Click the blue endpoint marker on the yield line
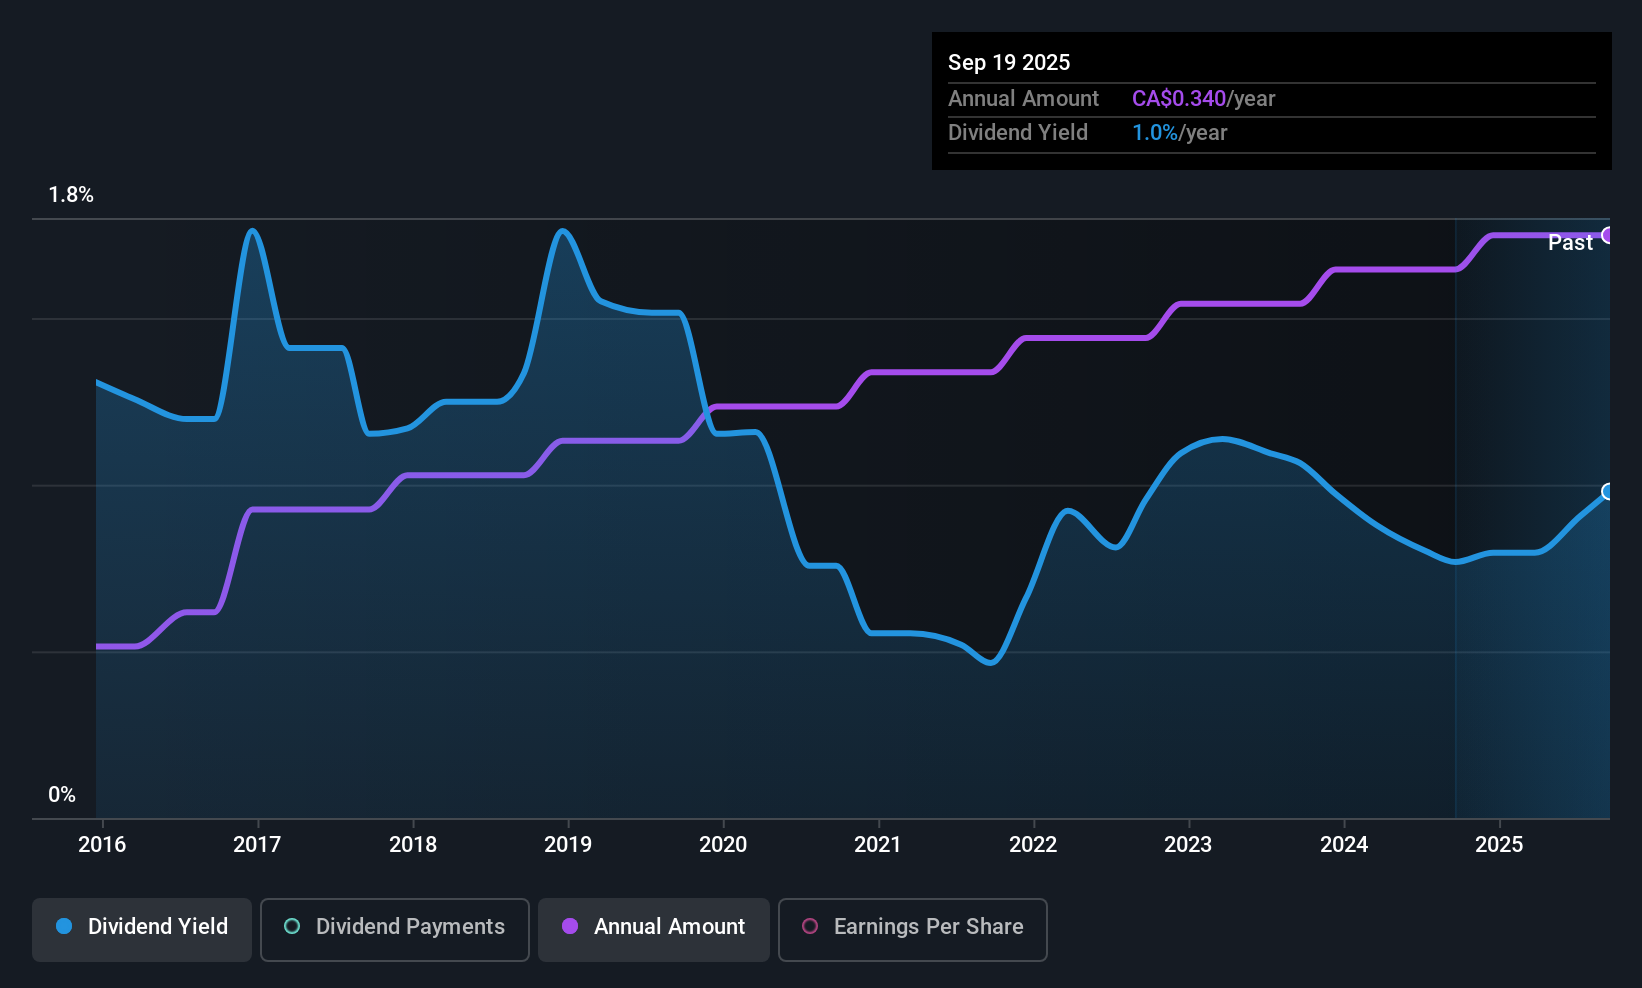Image resolution: width=1642 pixels, height=988 pixels. click(x=1606, y=492)
